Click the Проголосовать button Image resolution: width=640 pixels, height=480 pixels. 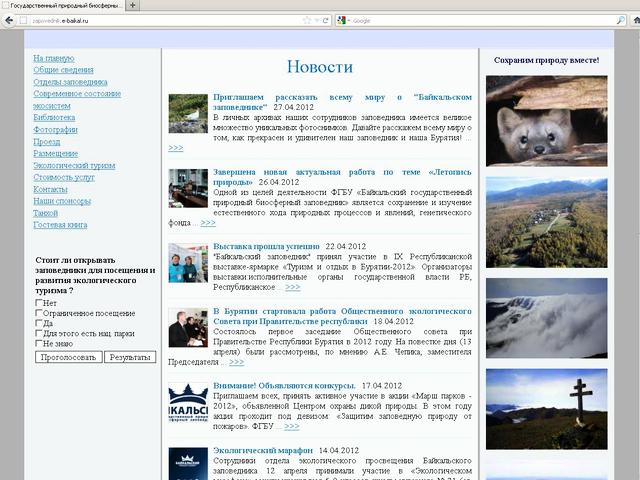(x=69, y=357)
